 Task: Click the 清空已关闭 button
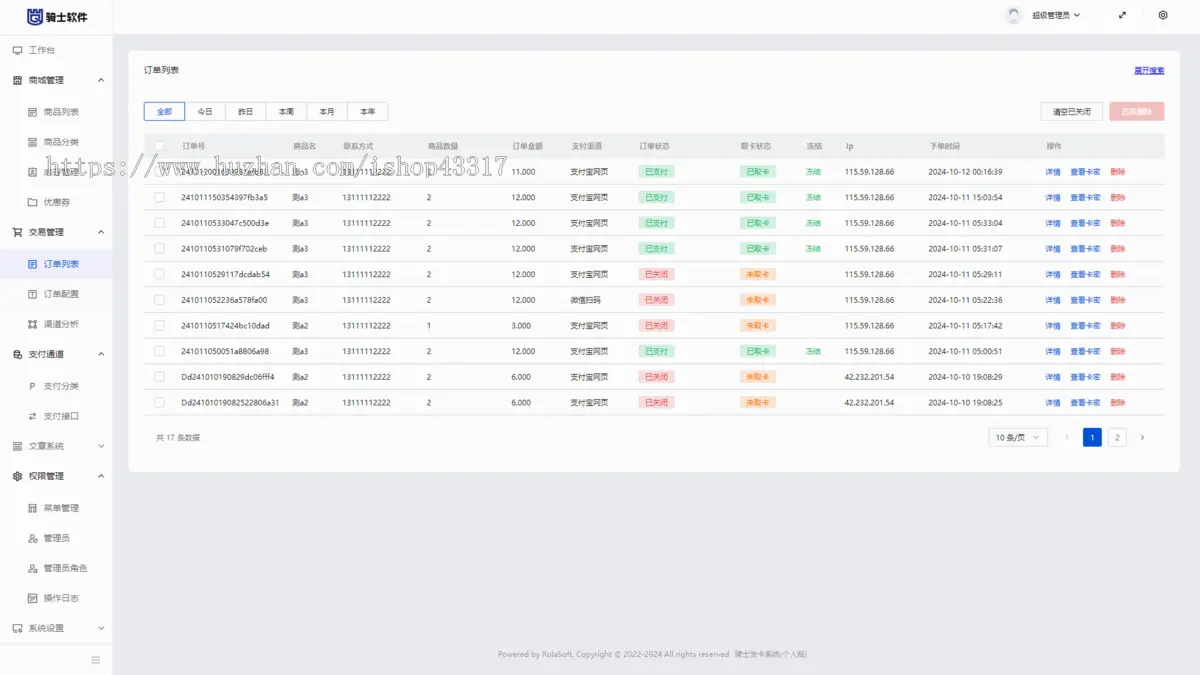click(x=1072, y=112)
